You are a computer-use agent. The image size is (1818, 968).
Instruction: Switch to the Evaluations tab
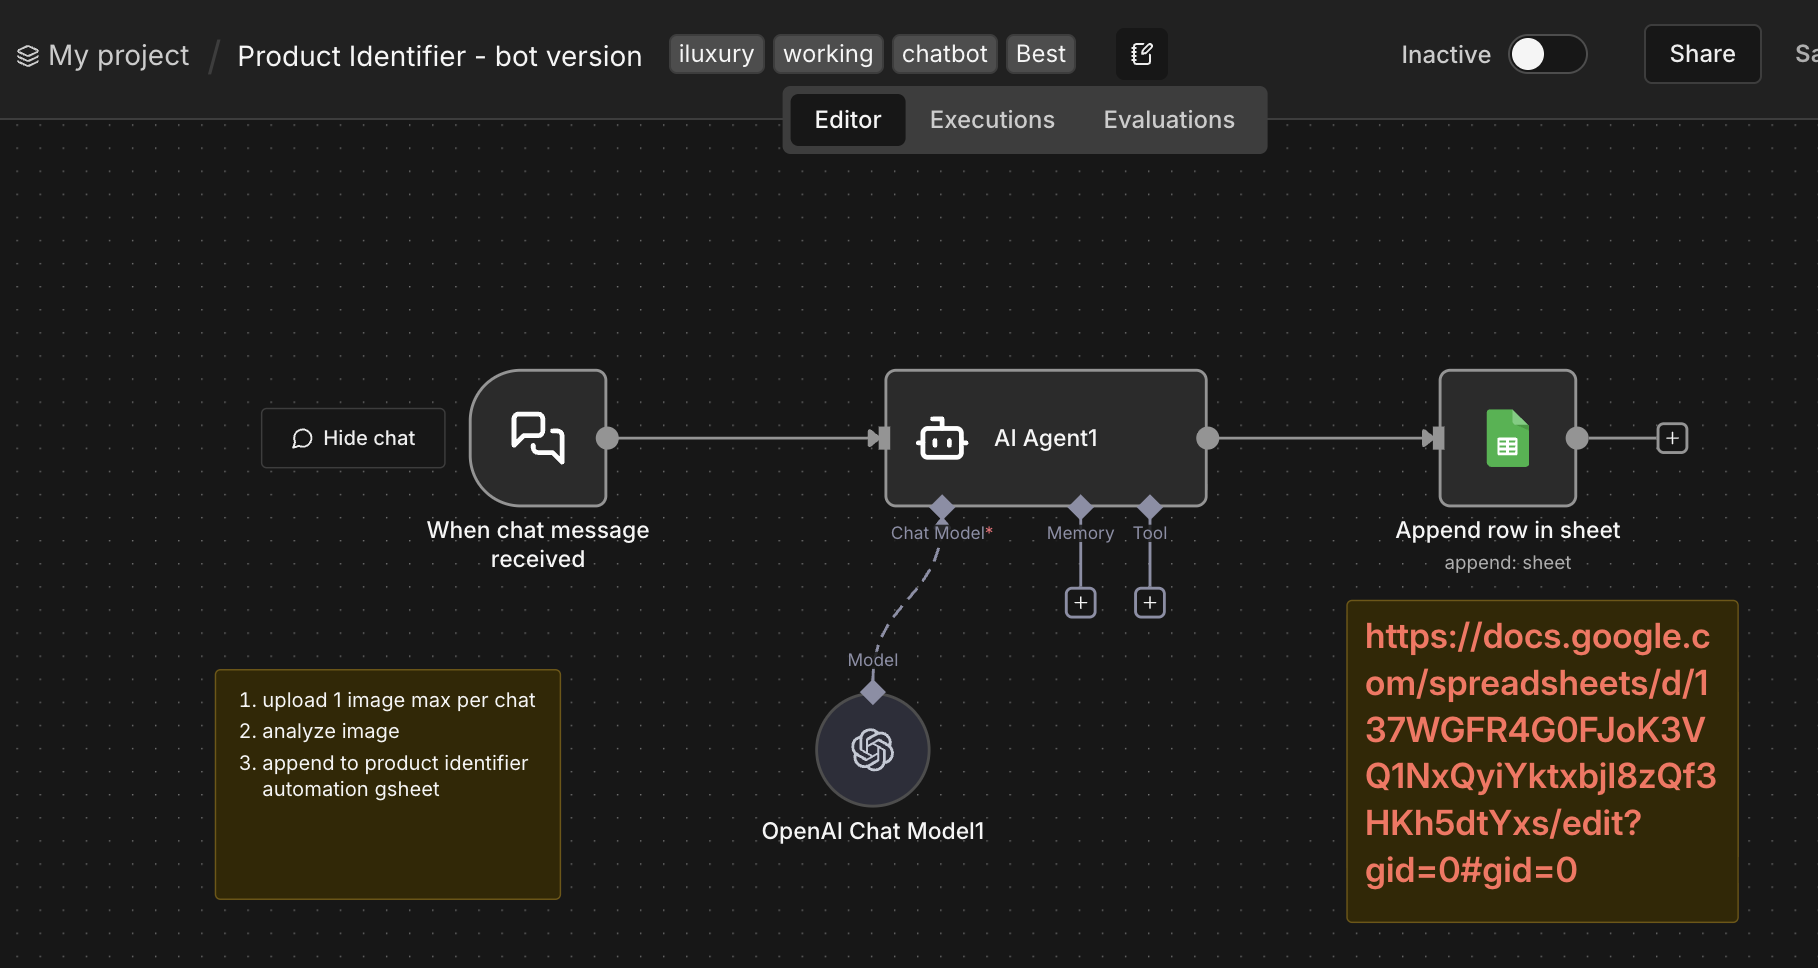1168,119
